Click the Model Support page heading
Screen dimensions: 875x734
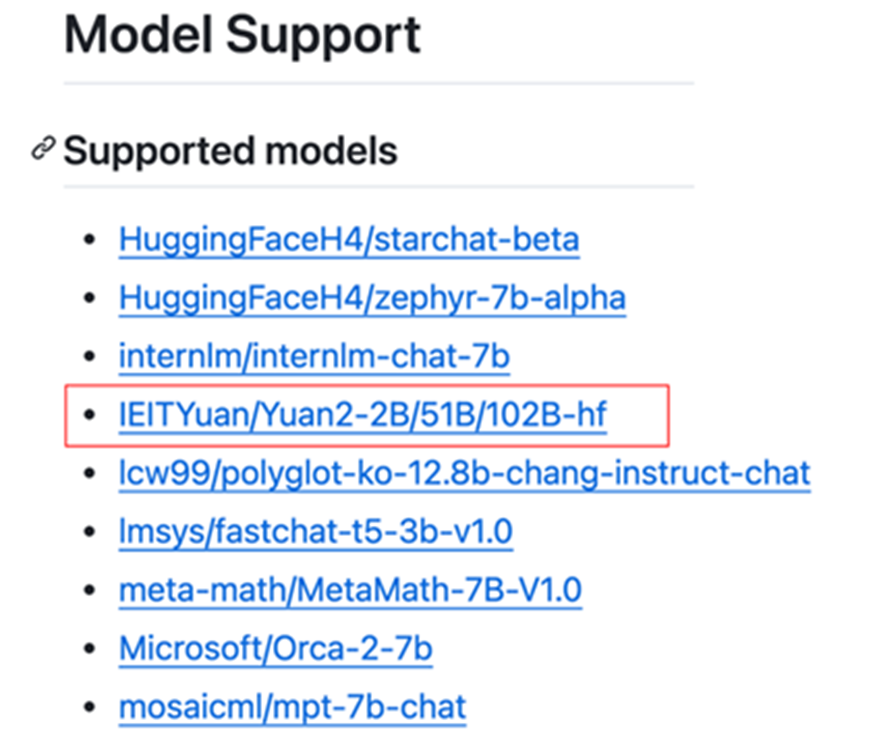(242, 36)
